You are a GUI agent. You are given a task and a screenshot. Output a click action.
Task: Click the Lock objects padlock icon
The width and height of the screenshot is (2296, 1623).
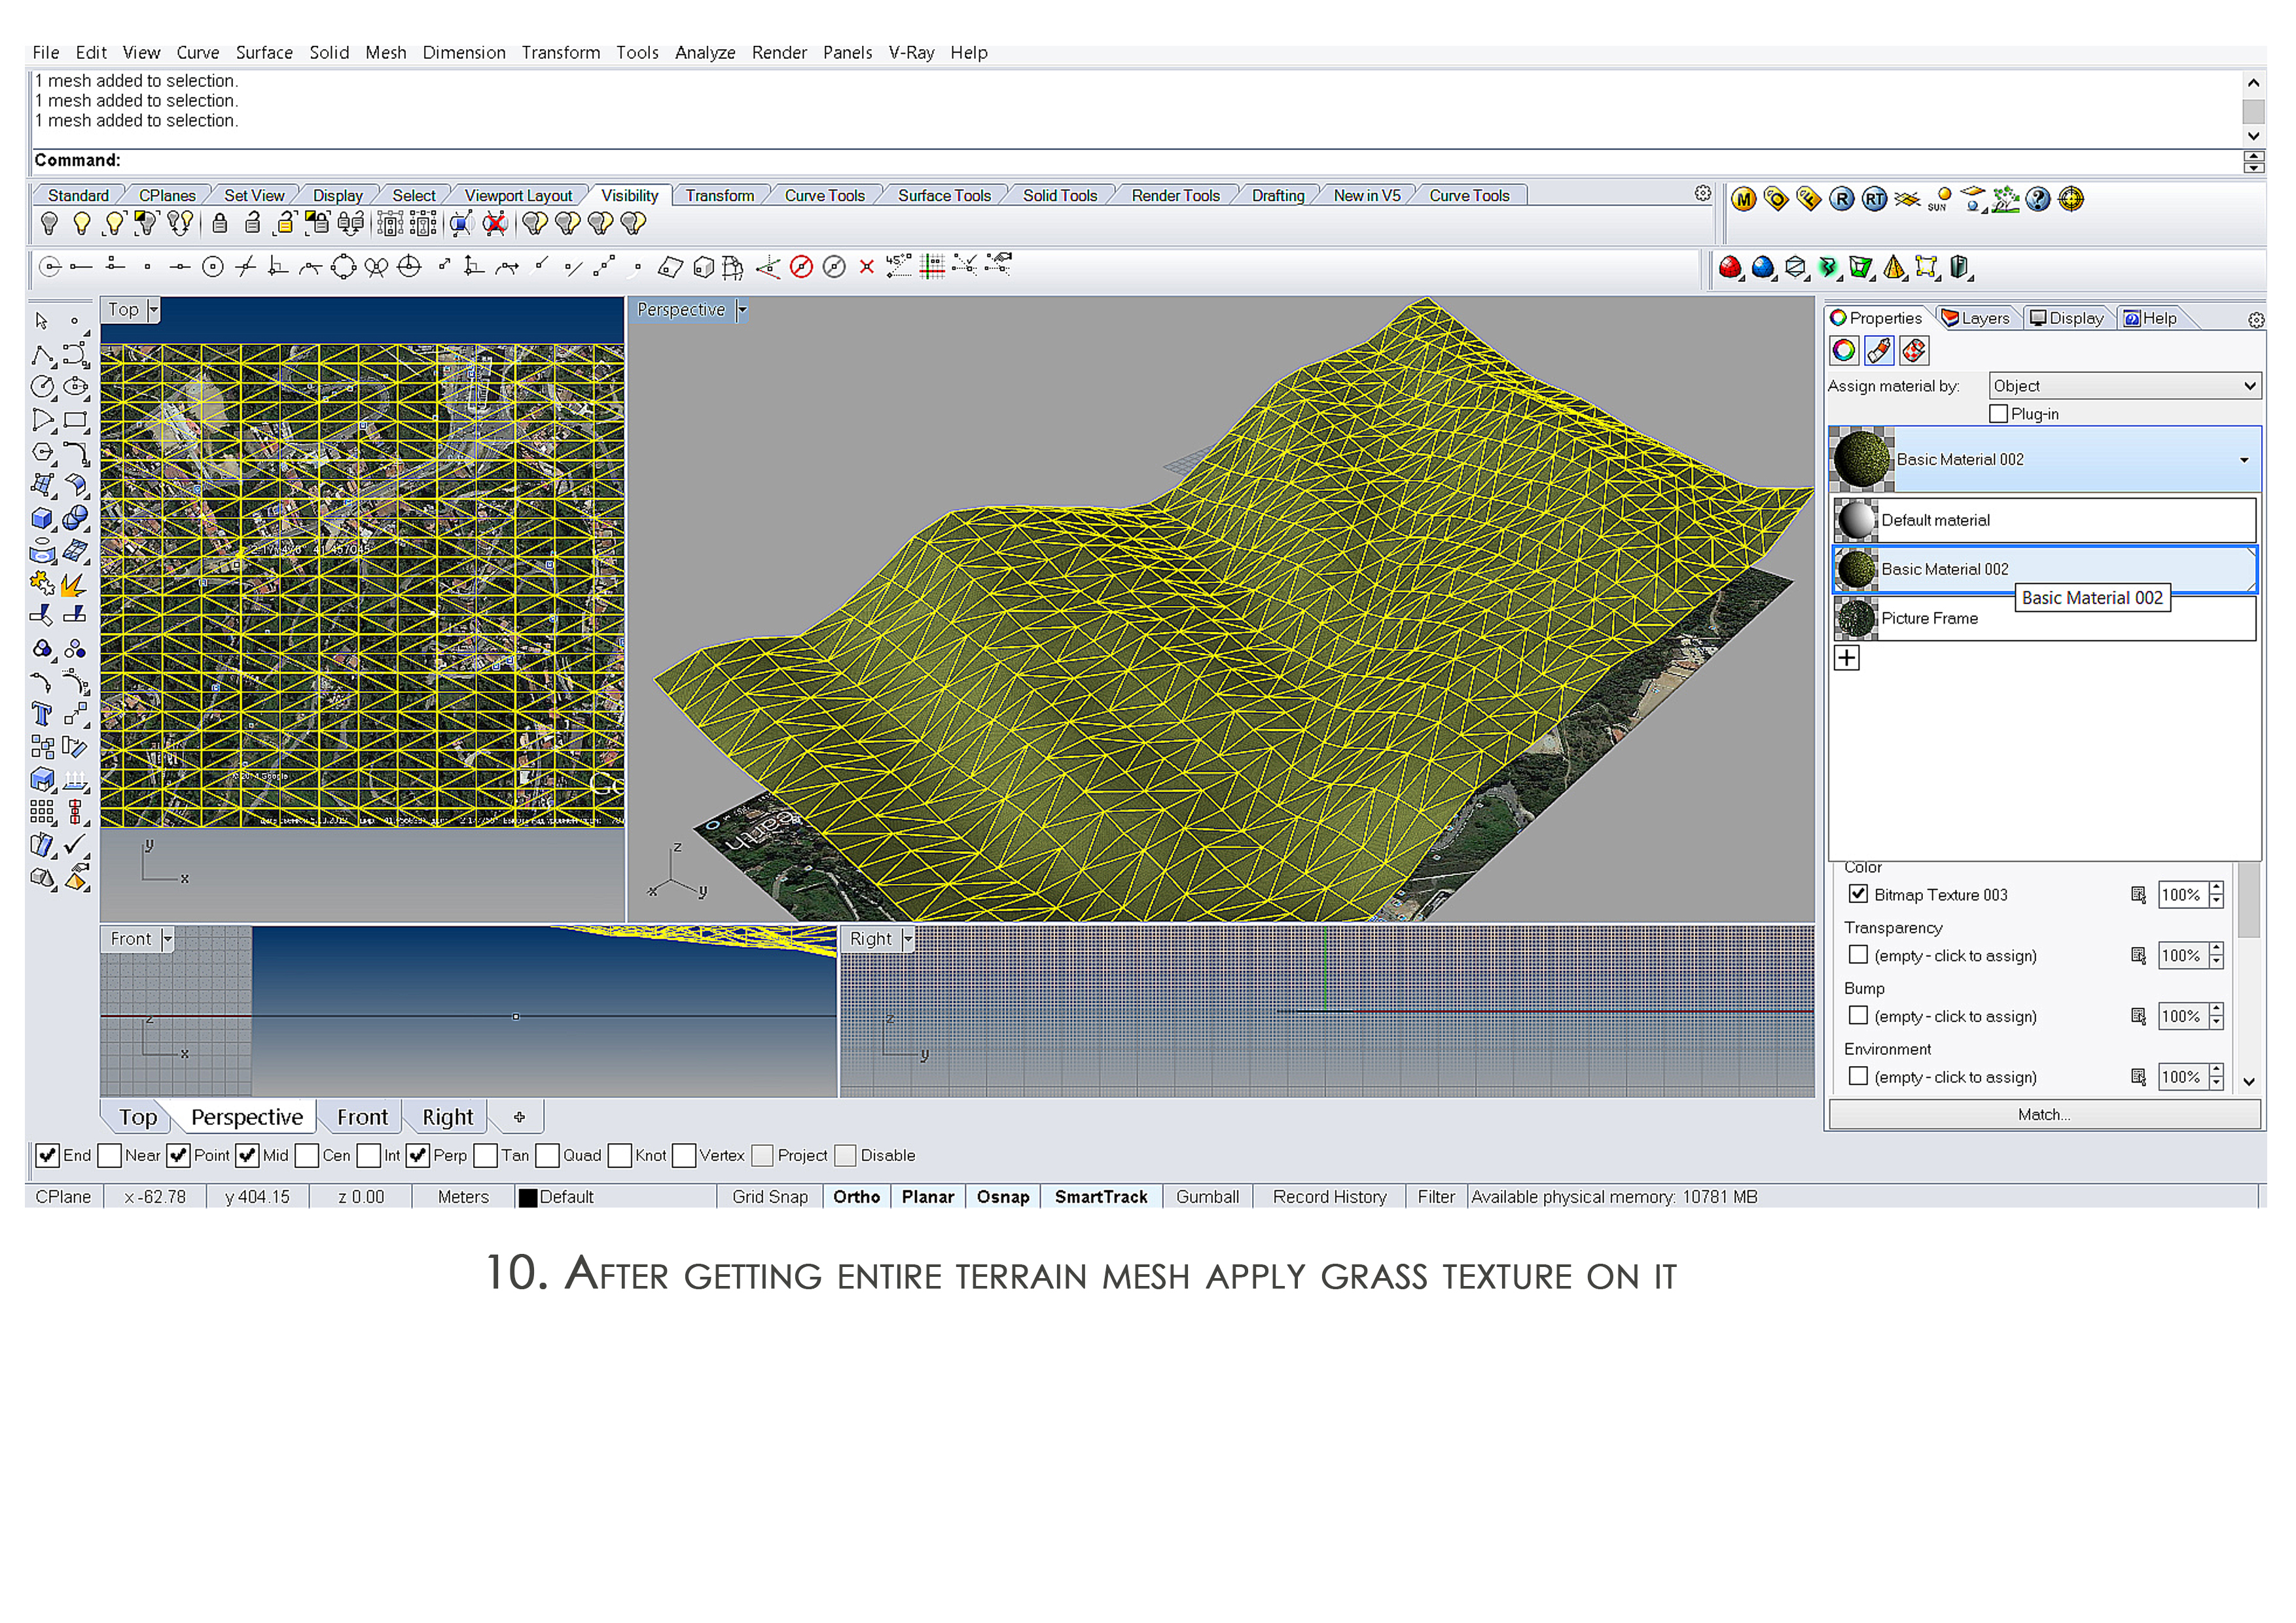(220, 224)
